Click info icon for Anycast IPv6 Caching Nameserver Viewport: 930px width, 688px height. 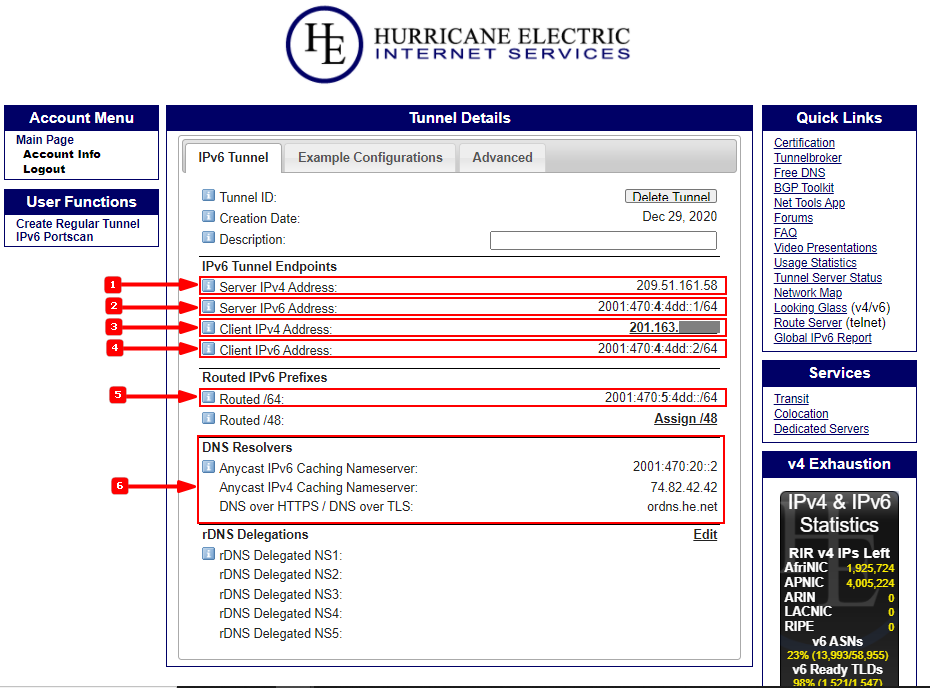point(208,467)
